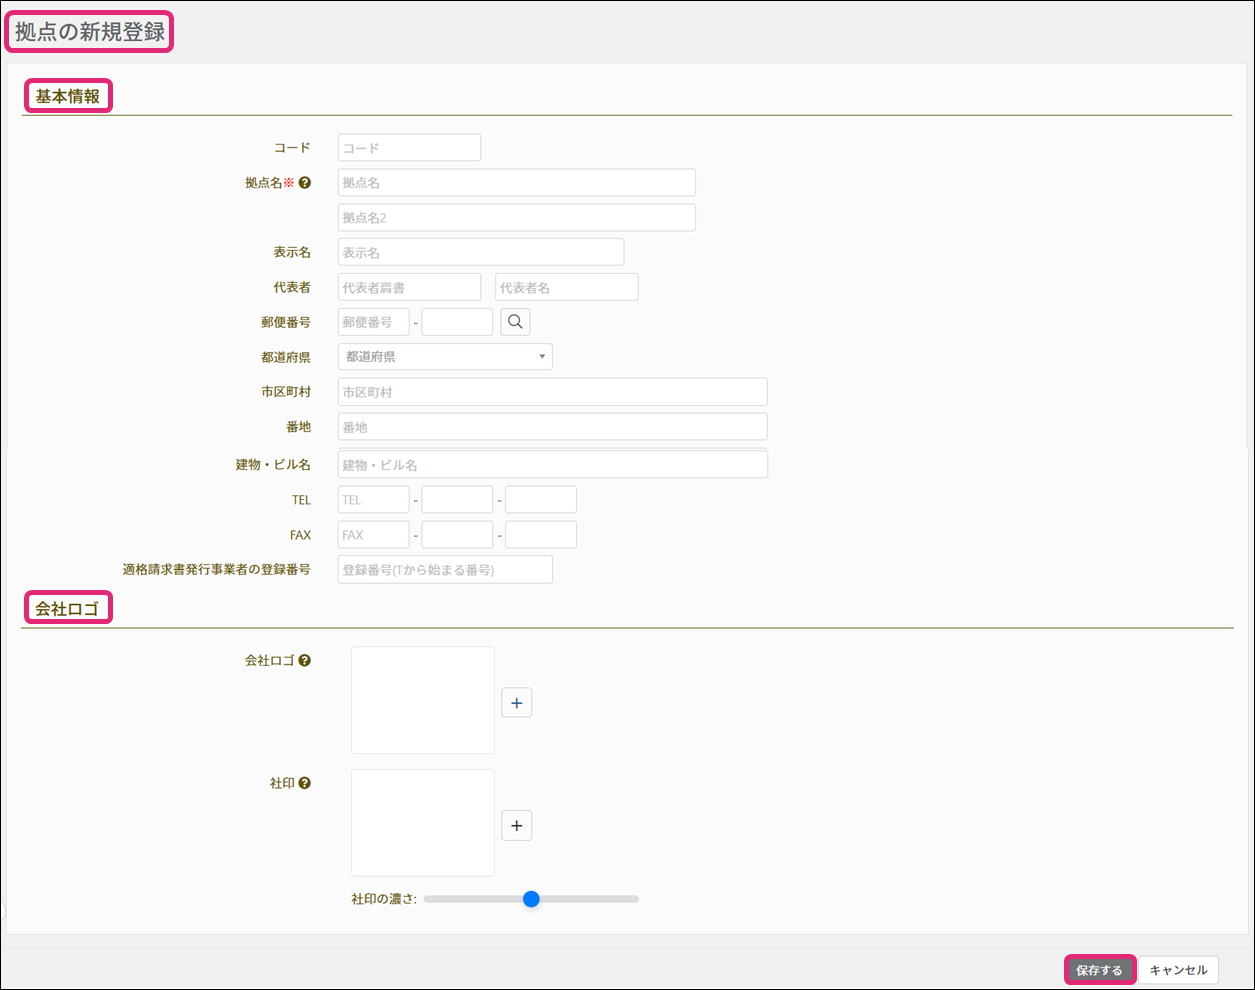Click the 代表者名 input field

pos(566,288)
